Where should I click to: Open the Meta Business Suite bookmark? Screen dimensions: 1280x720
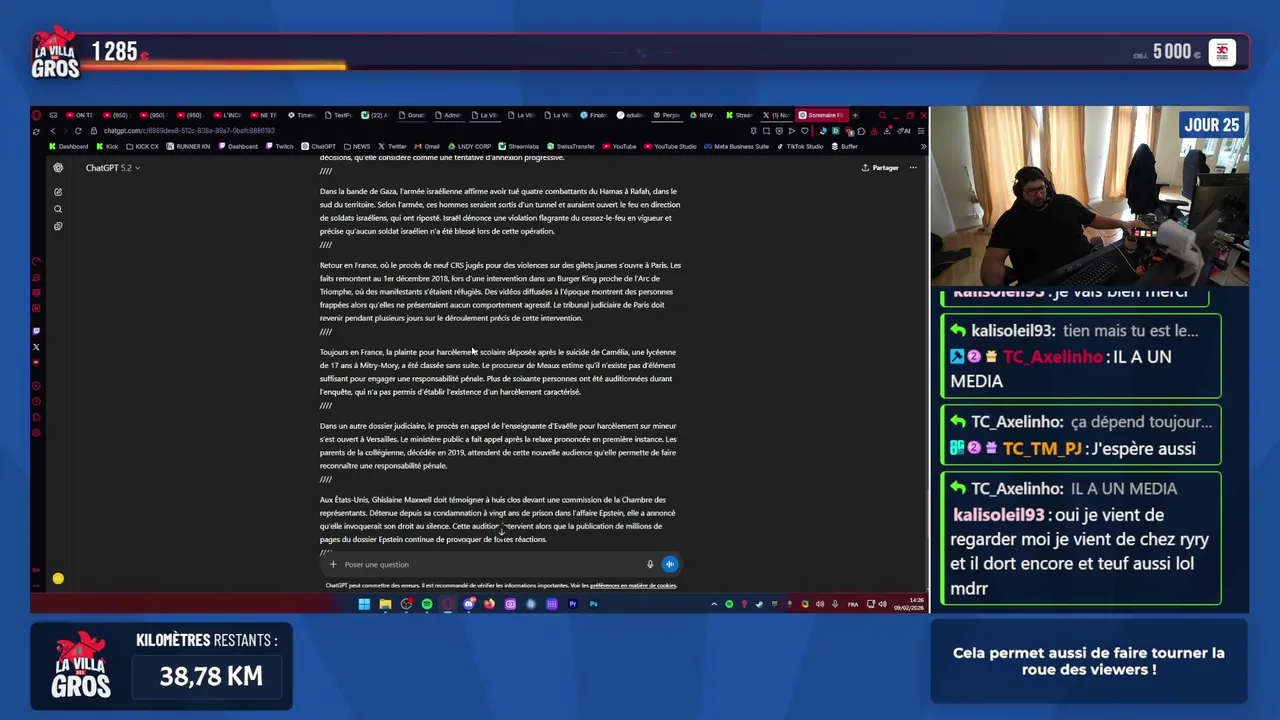pos(737,146)
